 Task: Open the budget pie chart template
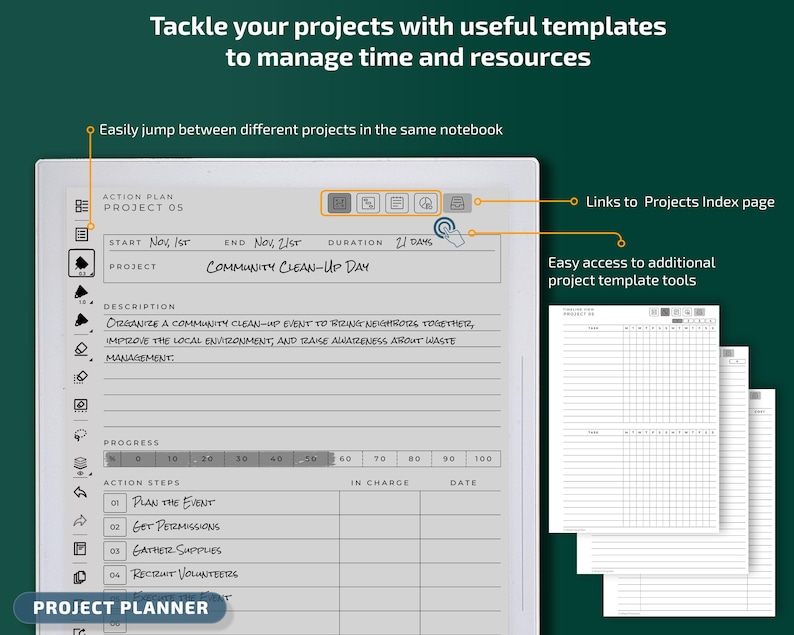(x=425, y=204)
